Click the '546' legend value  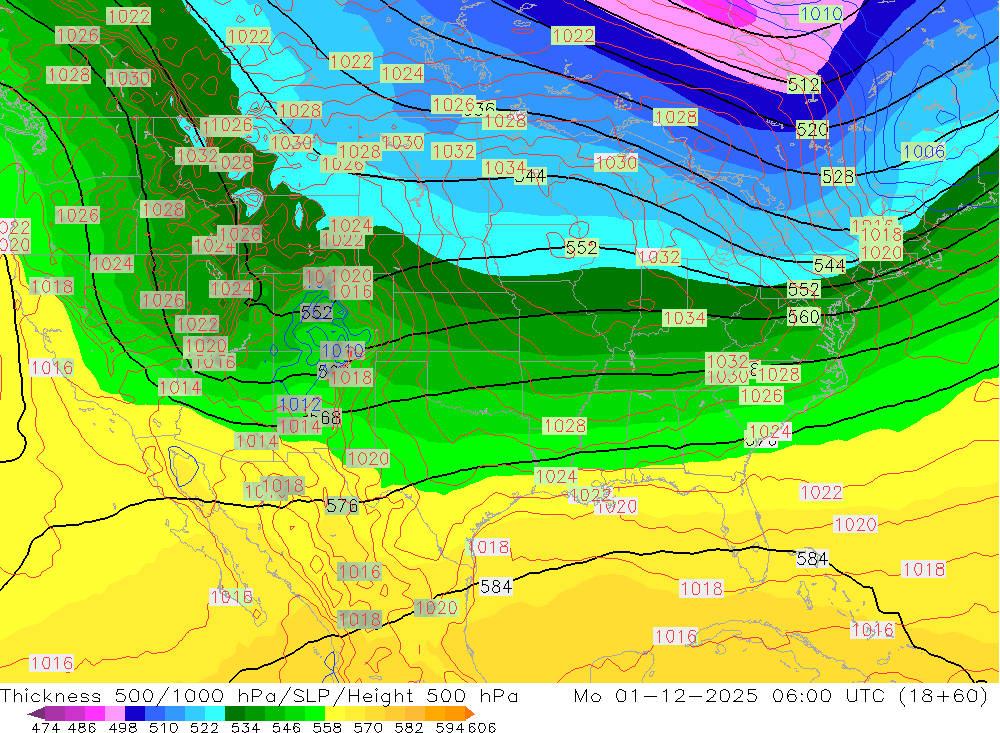pos(286,727)
